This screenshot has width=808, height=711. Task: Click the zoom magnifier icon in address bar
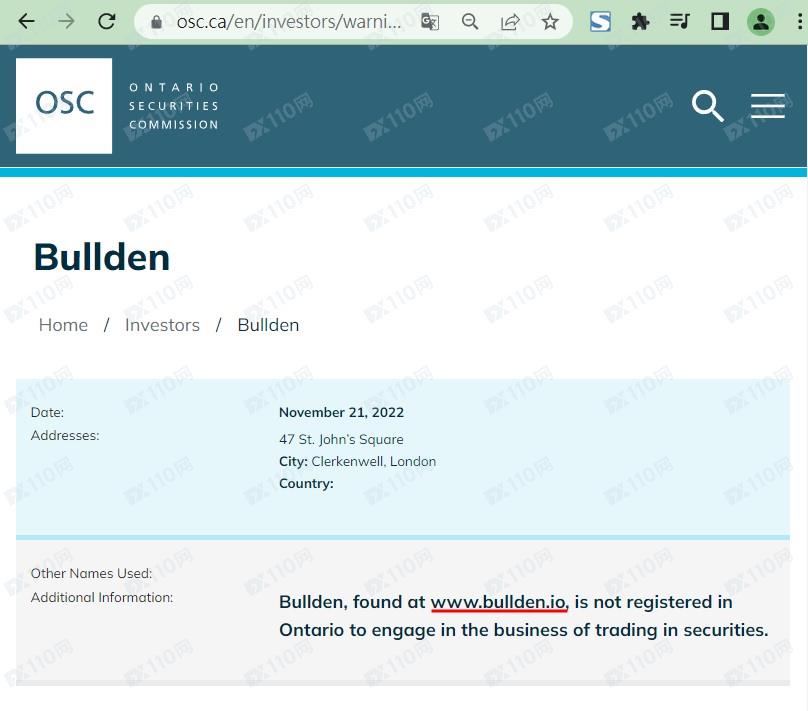coord(470,22)
